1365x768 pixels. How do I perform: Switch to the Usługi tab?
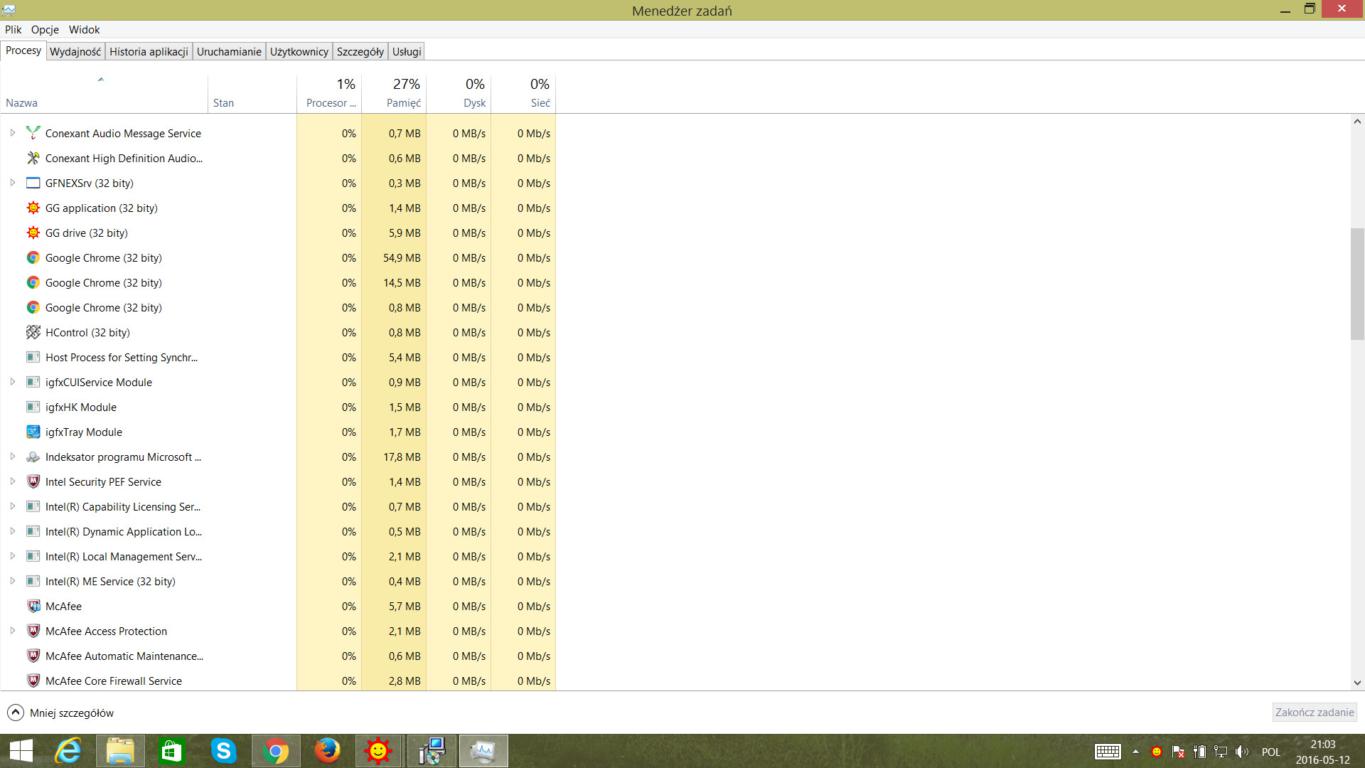(x=406, y=51)
